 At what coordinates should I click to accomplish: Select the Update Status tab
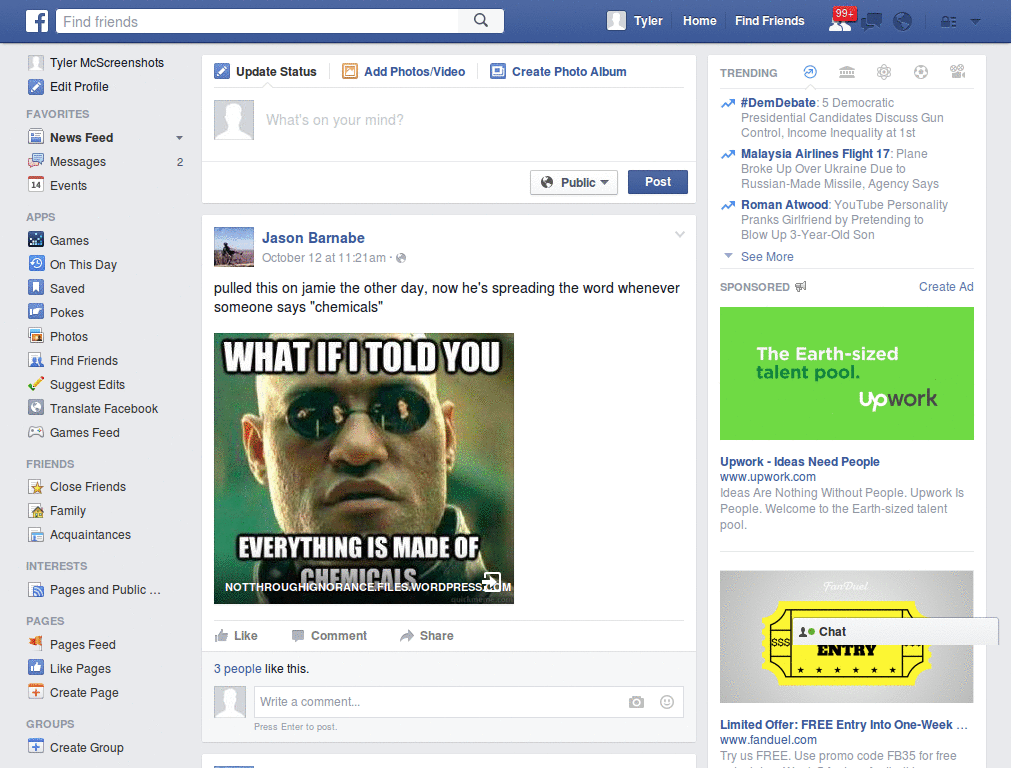pos(266,72)
